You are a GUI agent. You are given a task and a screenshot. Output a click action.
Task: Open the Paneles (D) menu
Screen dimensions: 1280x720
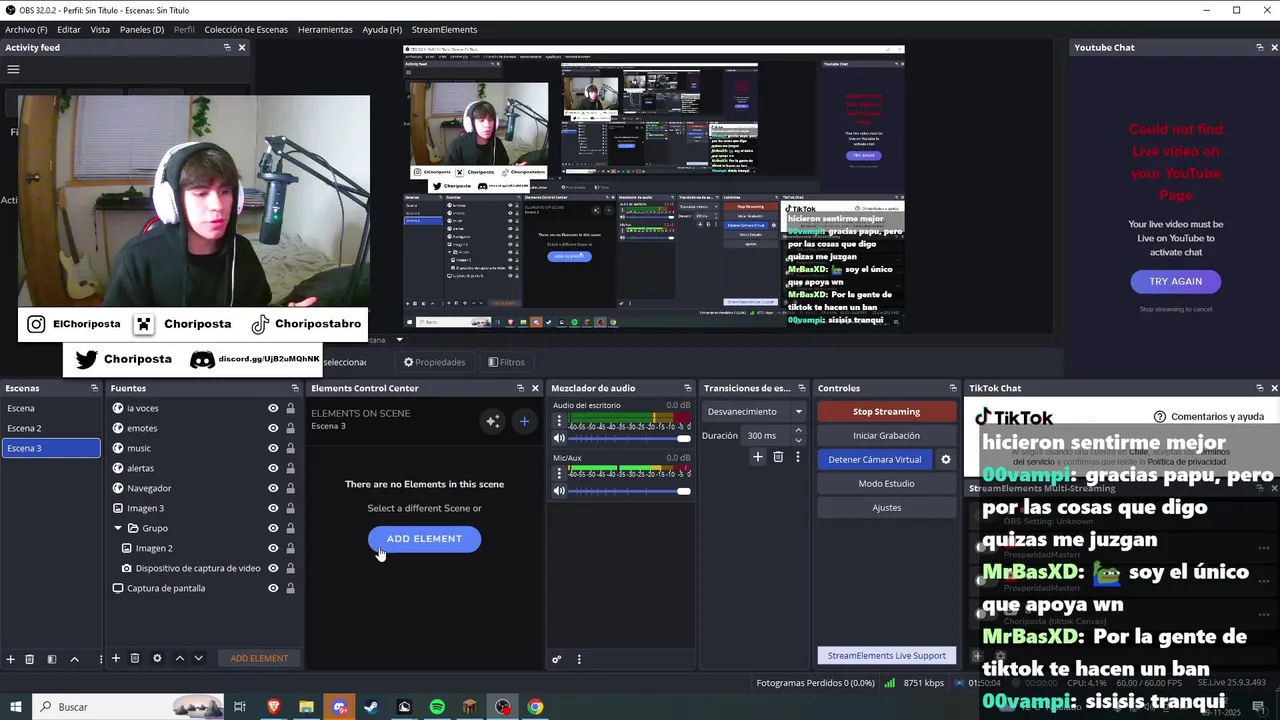[x=142, y=29]
